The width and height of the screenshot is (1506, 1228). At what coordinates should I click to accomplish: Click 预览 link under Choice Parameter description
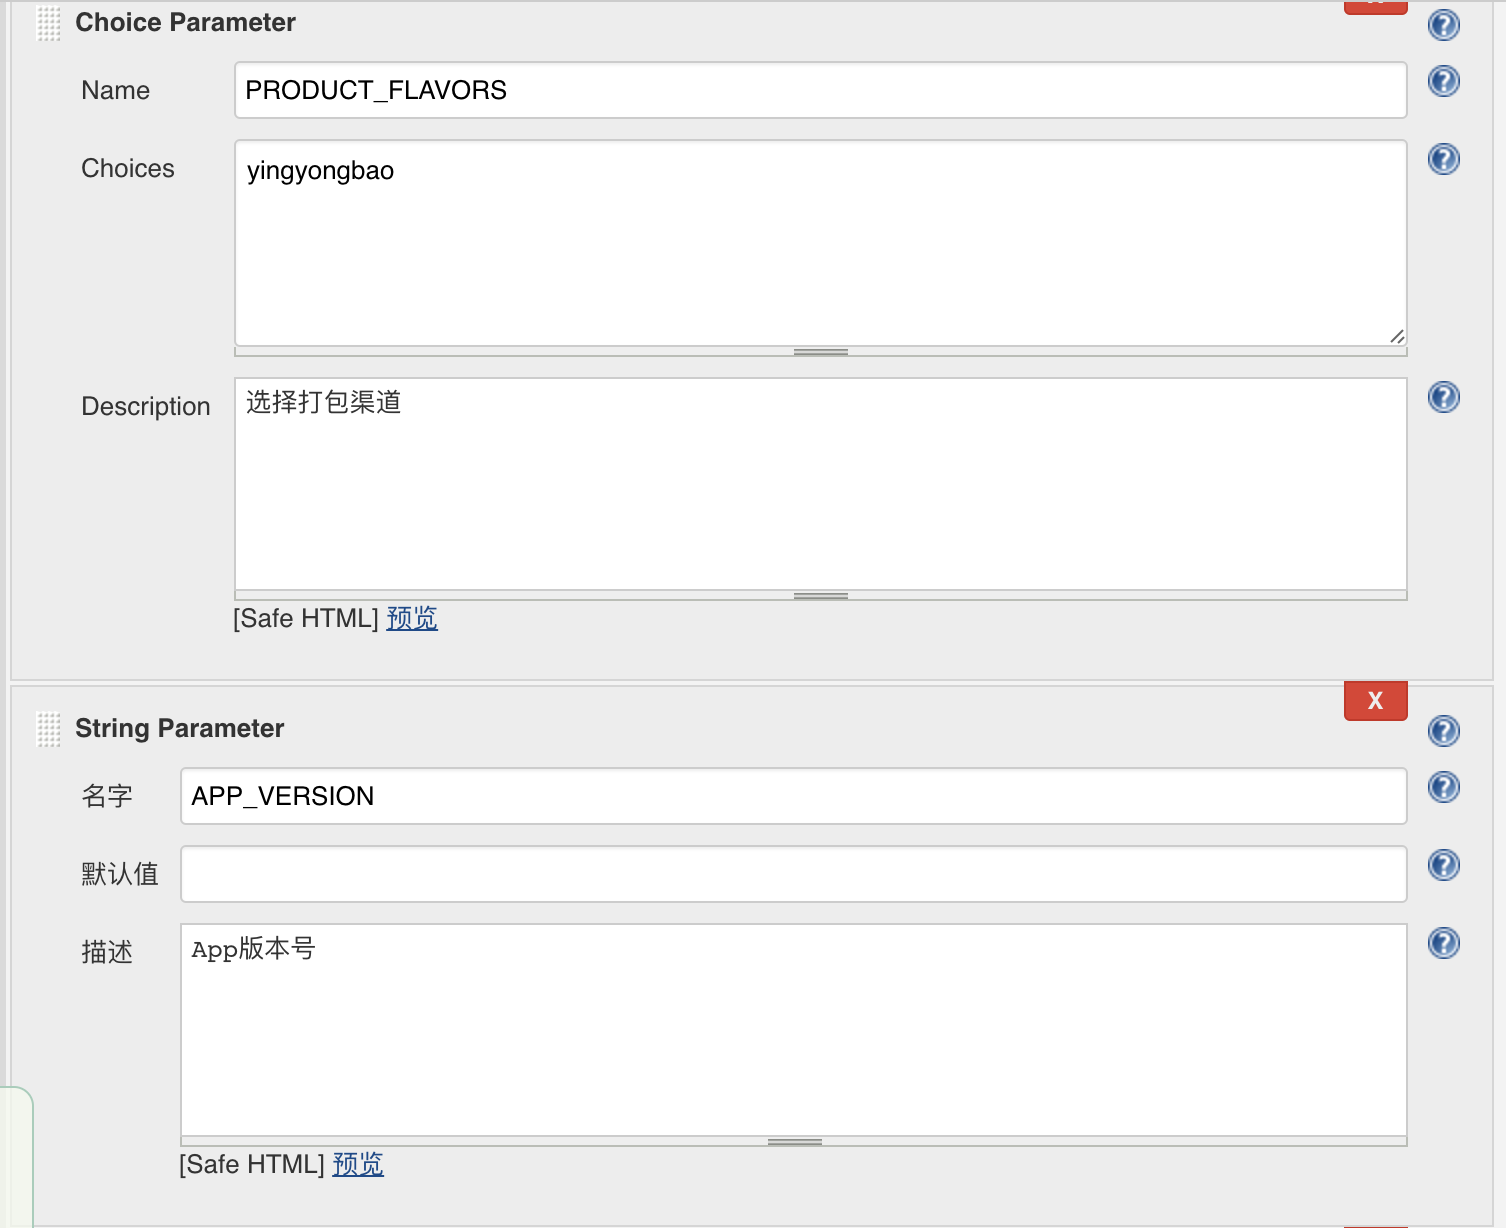412,618
